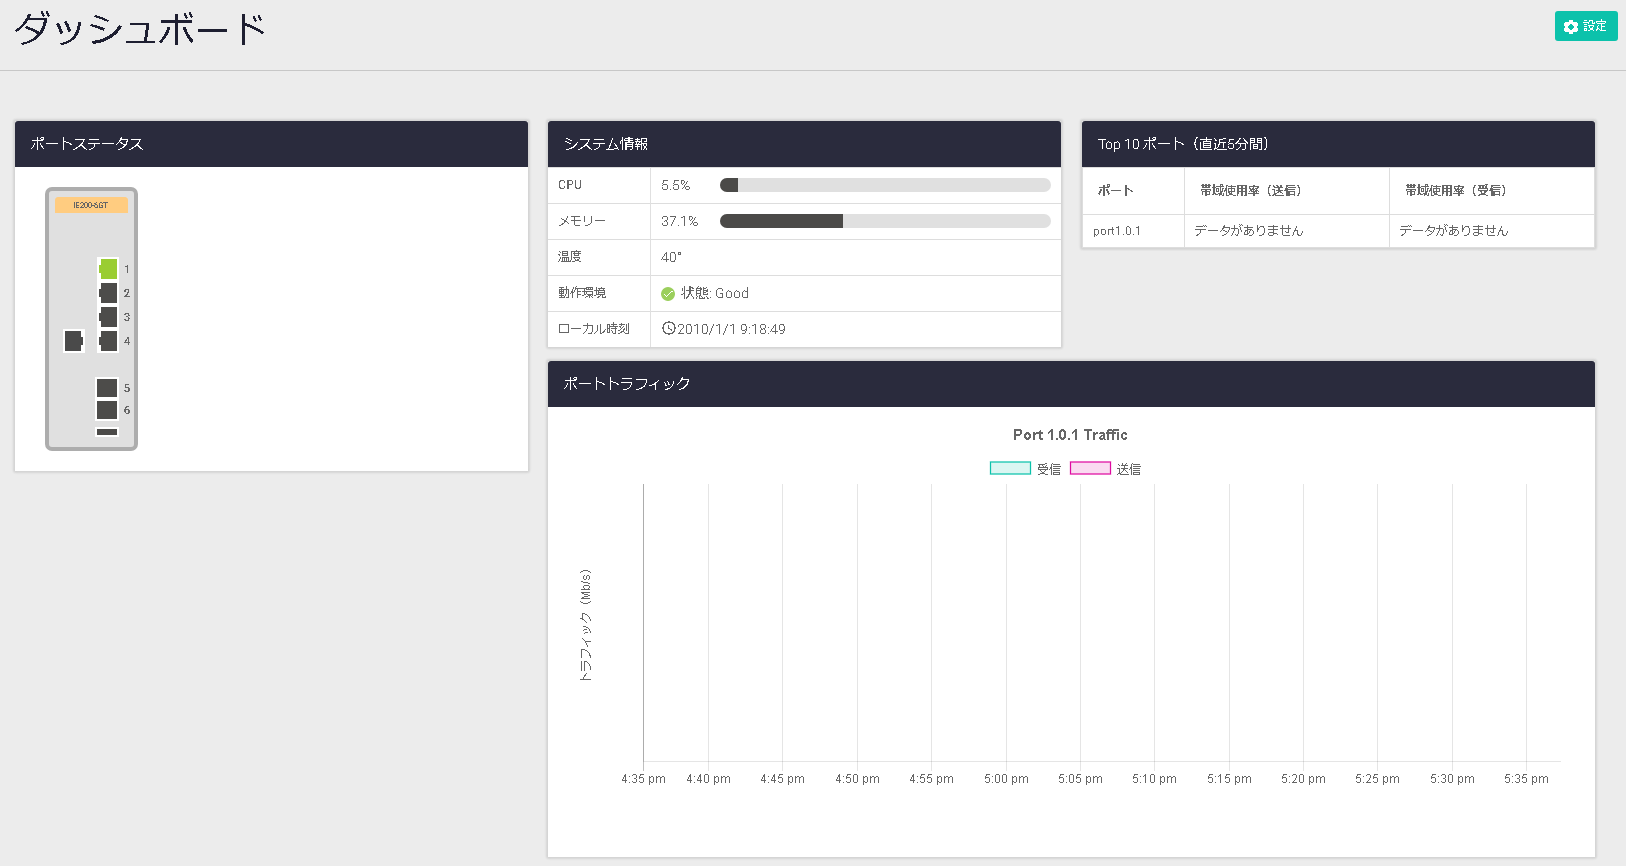1626x866 pixels.
Task: Click the CPU usage progress bar
Action: [x=885, y=185]
